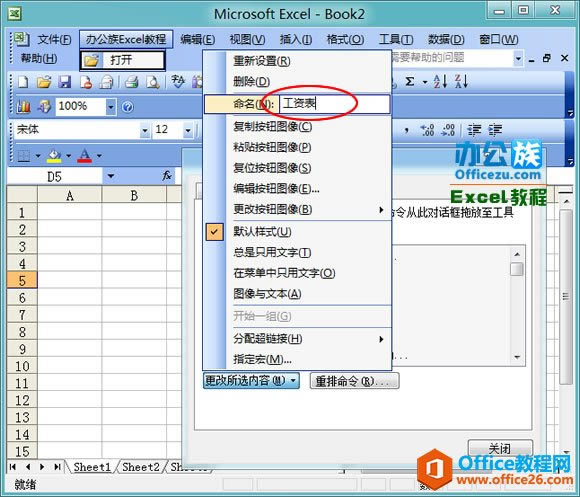Click the Sort Descending Z-A icon
Viewport: 580px width, 497px height.
click(461, 81)
